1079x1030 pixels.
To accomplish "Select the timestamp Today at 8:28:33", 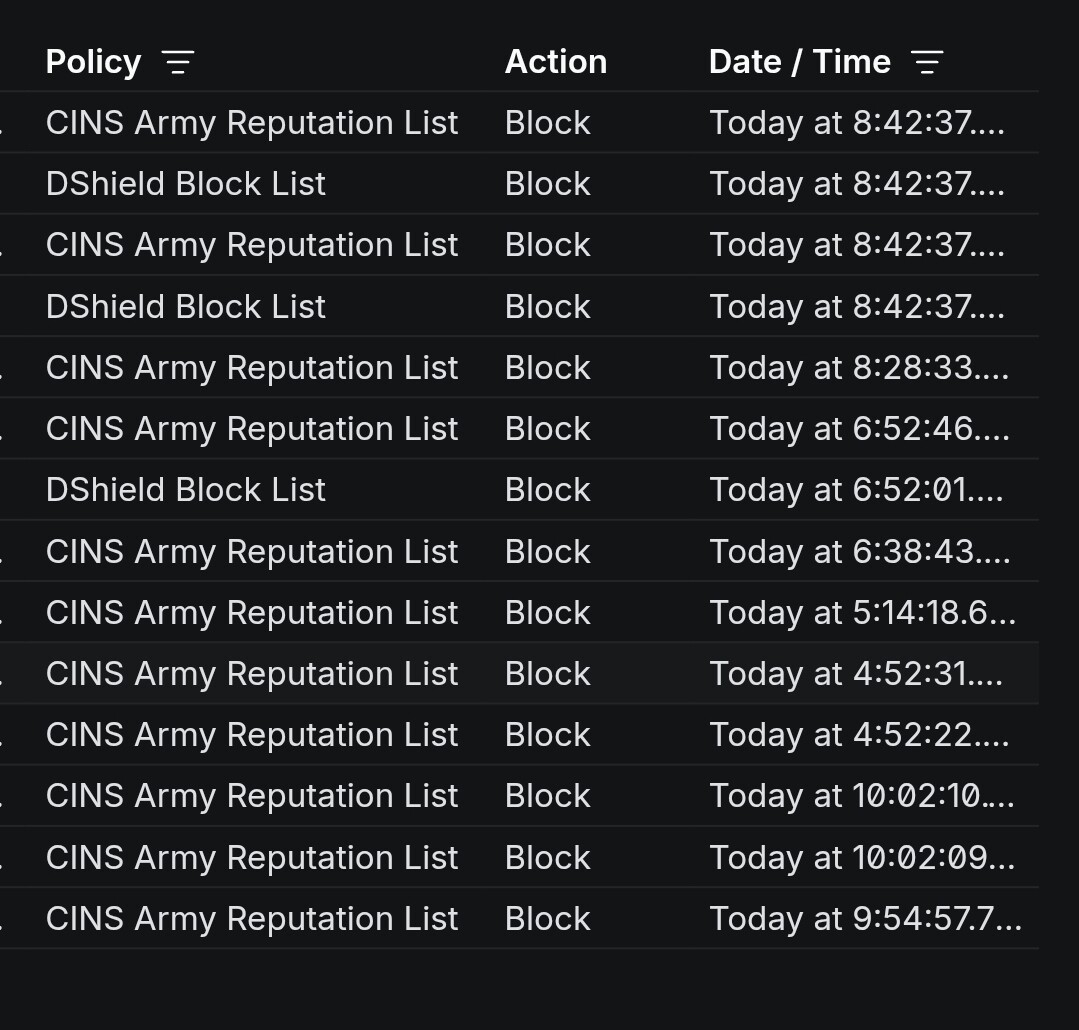I will (858, 368).
